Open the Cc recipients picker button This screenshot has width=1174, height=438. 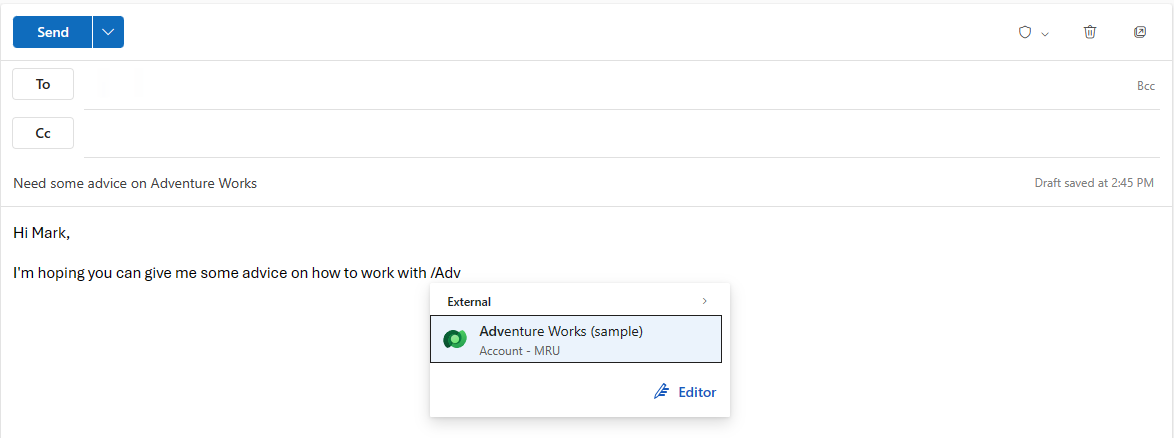click(x=43, y=133)
